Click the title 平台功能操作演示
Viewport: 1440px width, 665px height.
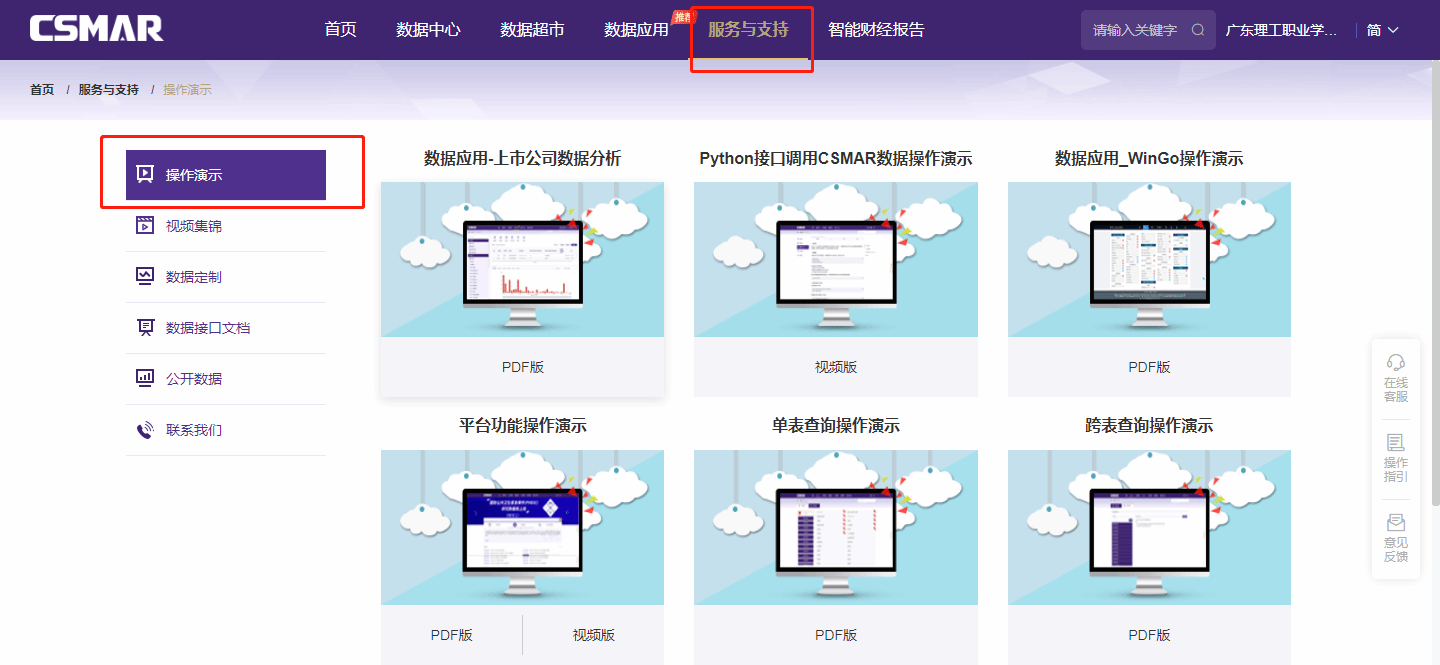[x=522, y=426]
